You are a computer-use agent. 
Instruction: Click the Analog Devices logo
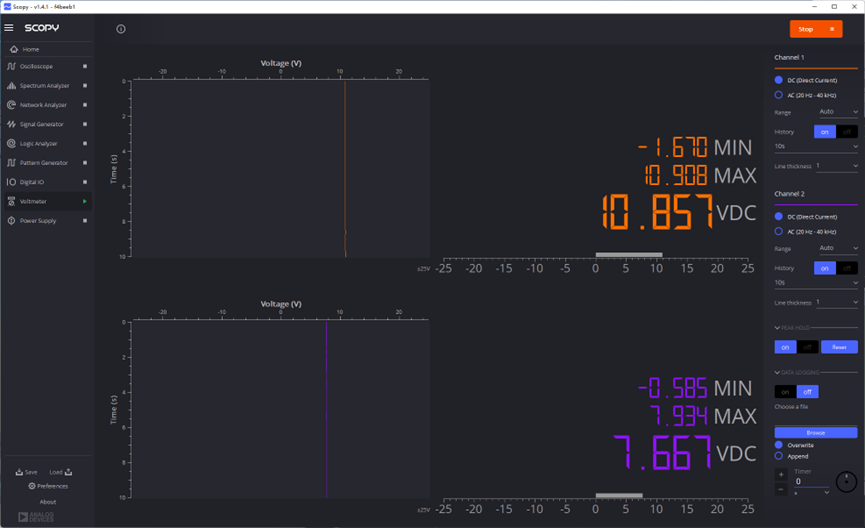(x=36, y=517)
